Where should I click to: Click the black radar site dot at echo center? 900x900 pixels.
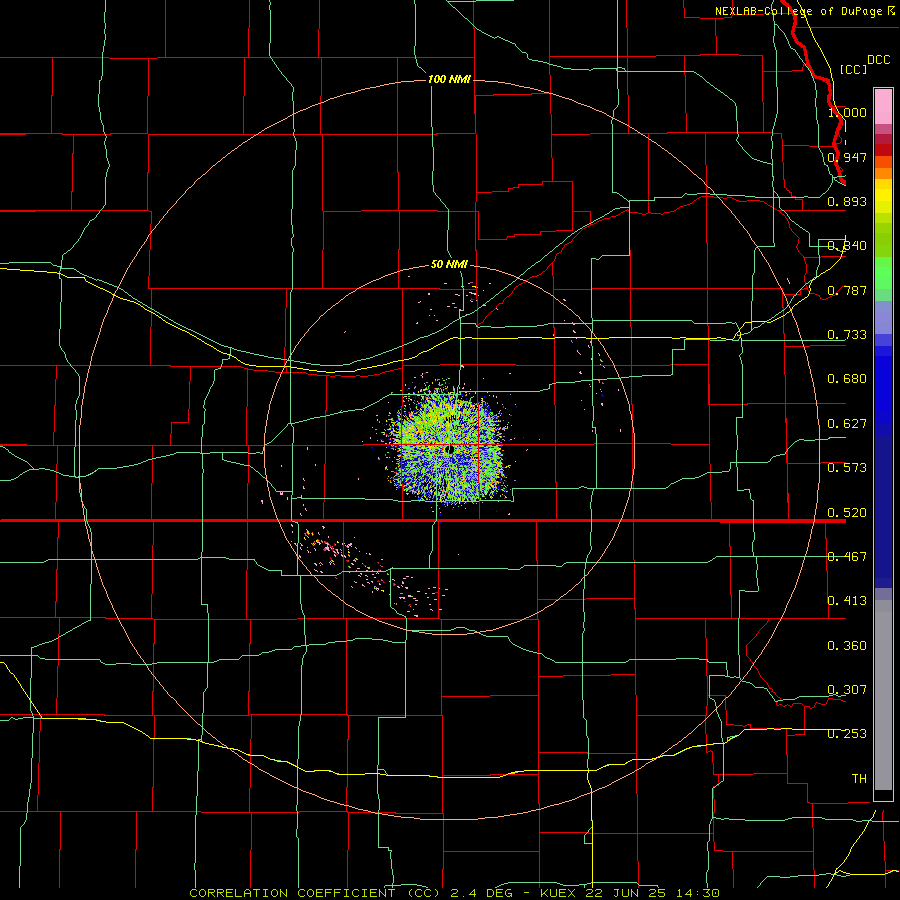click(450, 449)
